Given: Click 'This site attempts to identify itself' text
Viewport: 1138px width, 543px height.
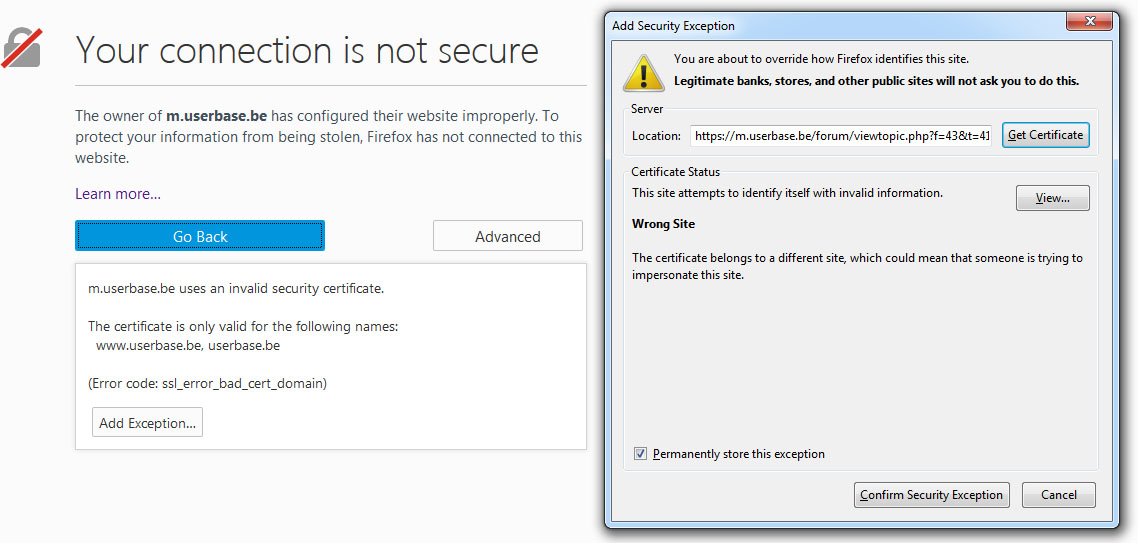Looking at the screenshot, I should coord(787,193).
